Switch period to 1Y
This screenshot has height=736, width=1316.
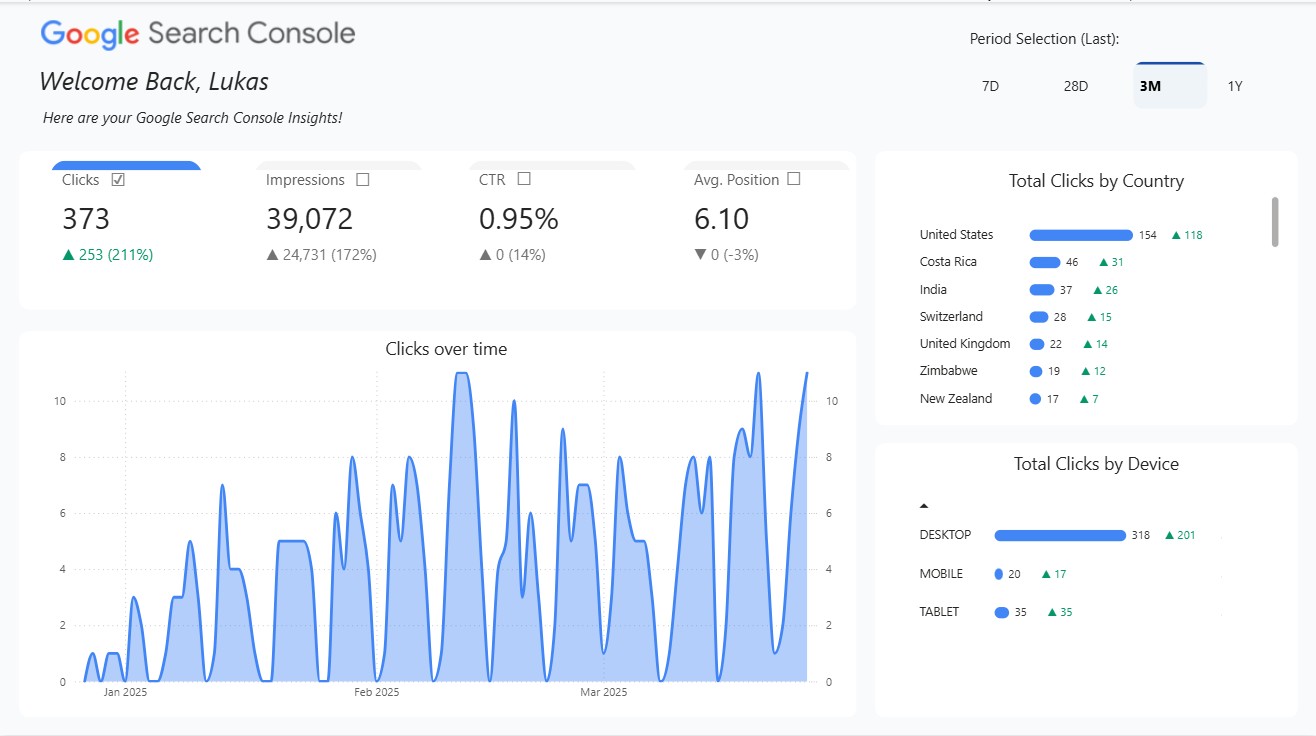coord(1234,85)
